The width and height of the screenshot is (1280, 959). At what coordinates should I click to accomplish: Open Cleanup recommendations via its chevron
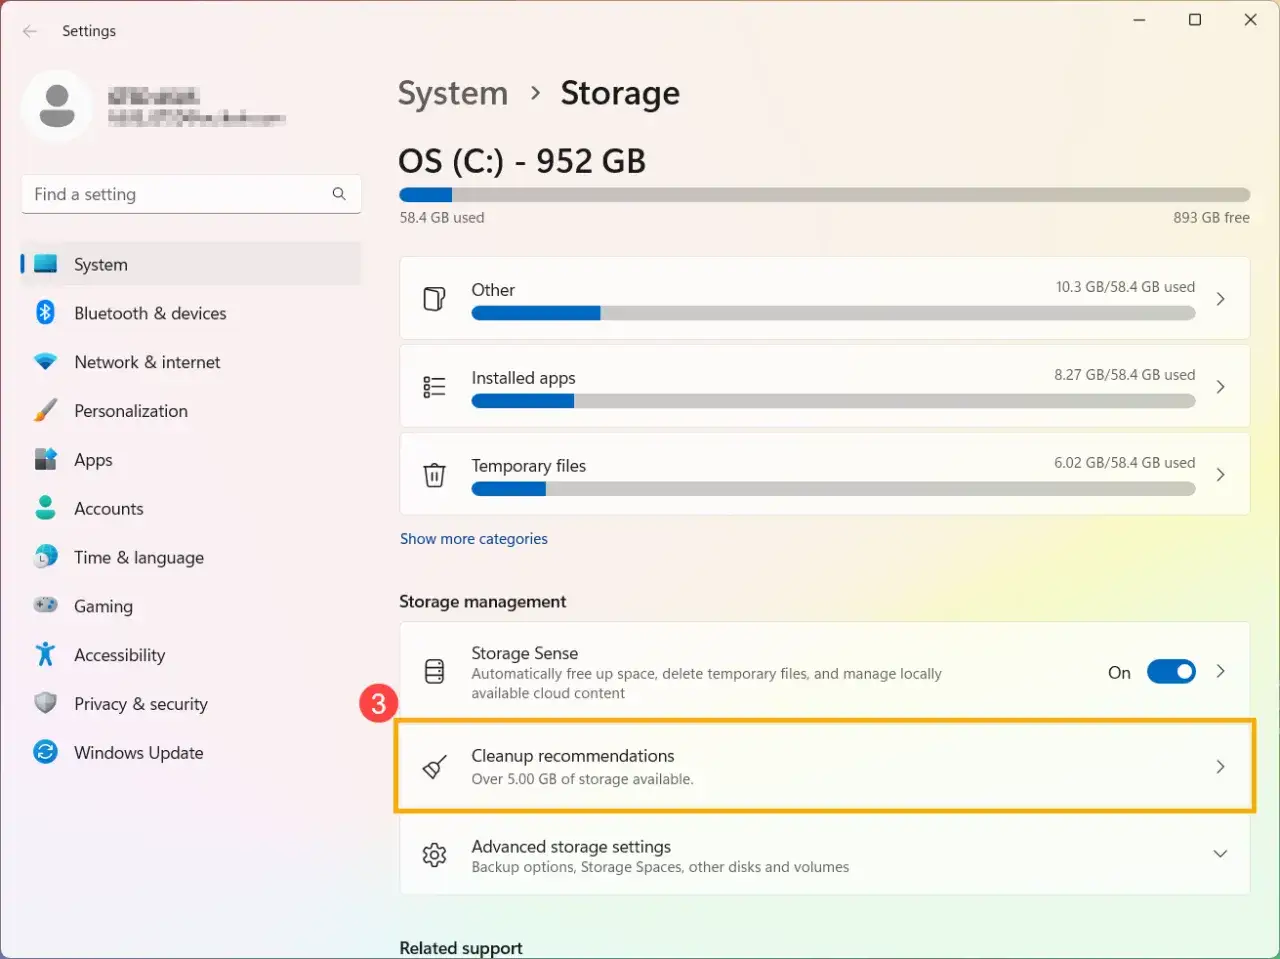1220,767
